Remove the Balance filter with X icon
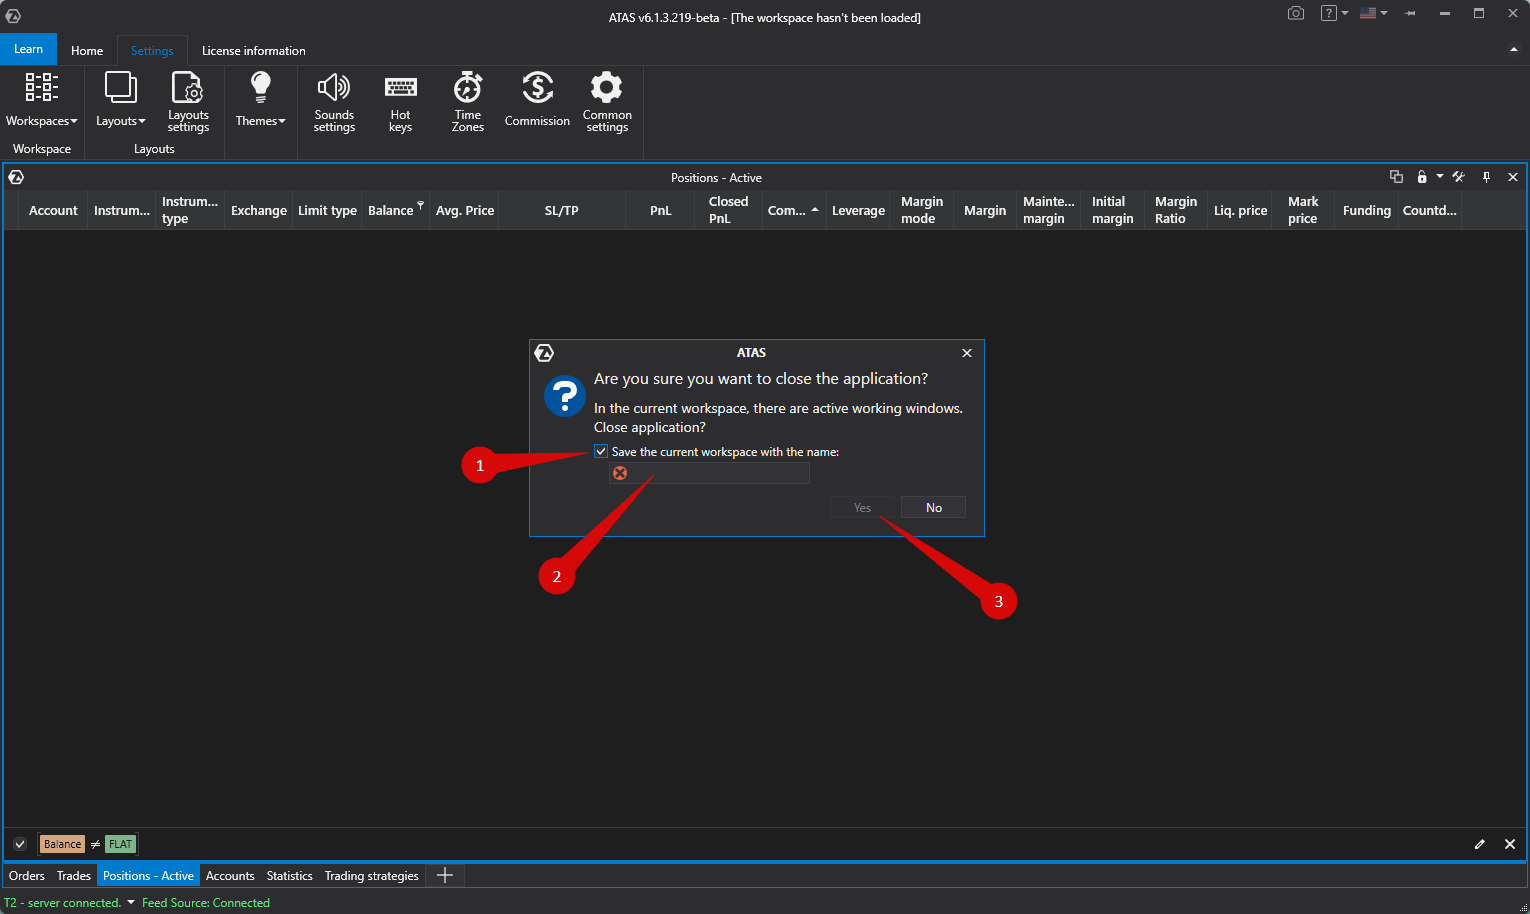This screenshot has width=1530, height=914. click(1510, 844)
